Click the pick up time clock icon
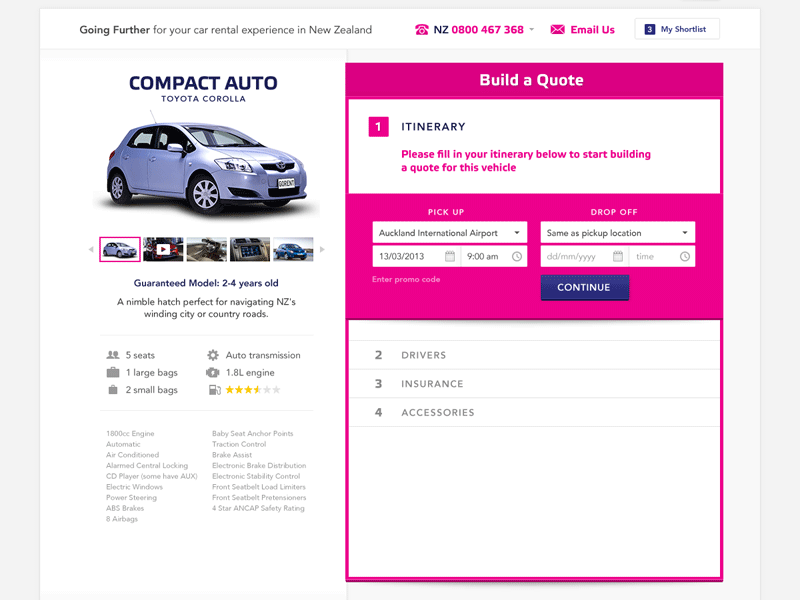The image size is (800, 600). (516, 256)
